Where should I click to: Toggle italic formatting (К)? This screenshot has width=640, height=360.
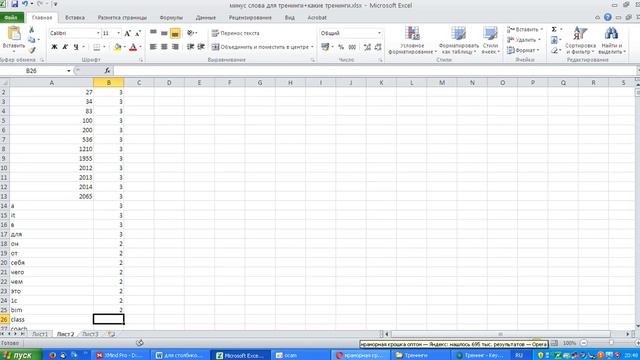point(64,47)
